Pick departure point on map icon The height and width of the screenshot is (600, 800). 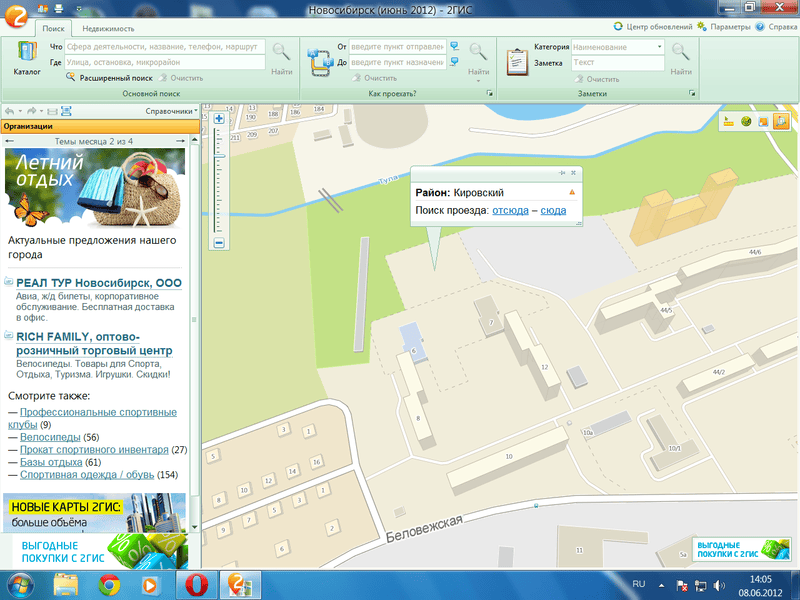point(455,46)
